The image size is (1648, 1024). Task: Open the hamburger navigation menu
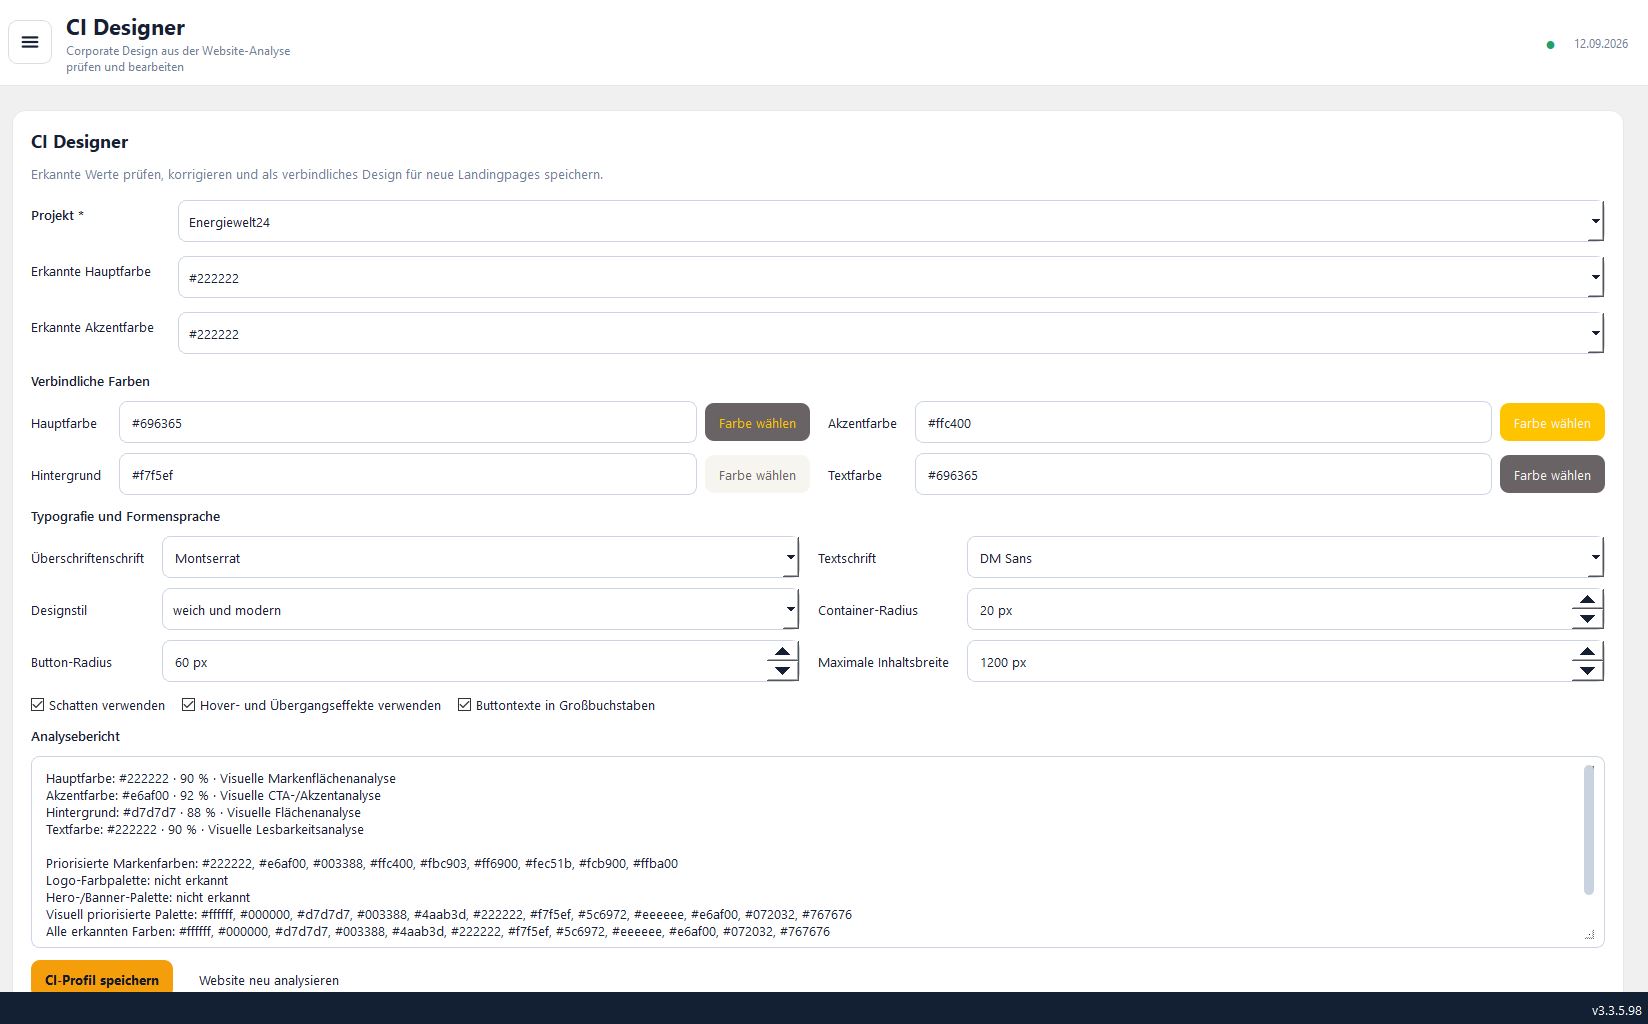(x=30, y=42)
